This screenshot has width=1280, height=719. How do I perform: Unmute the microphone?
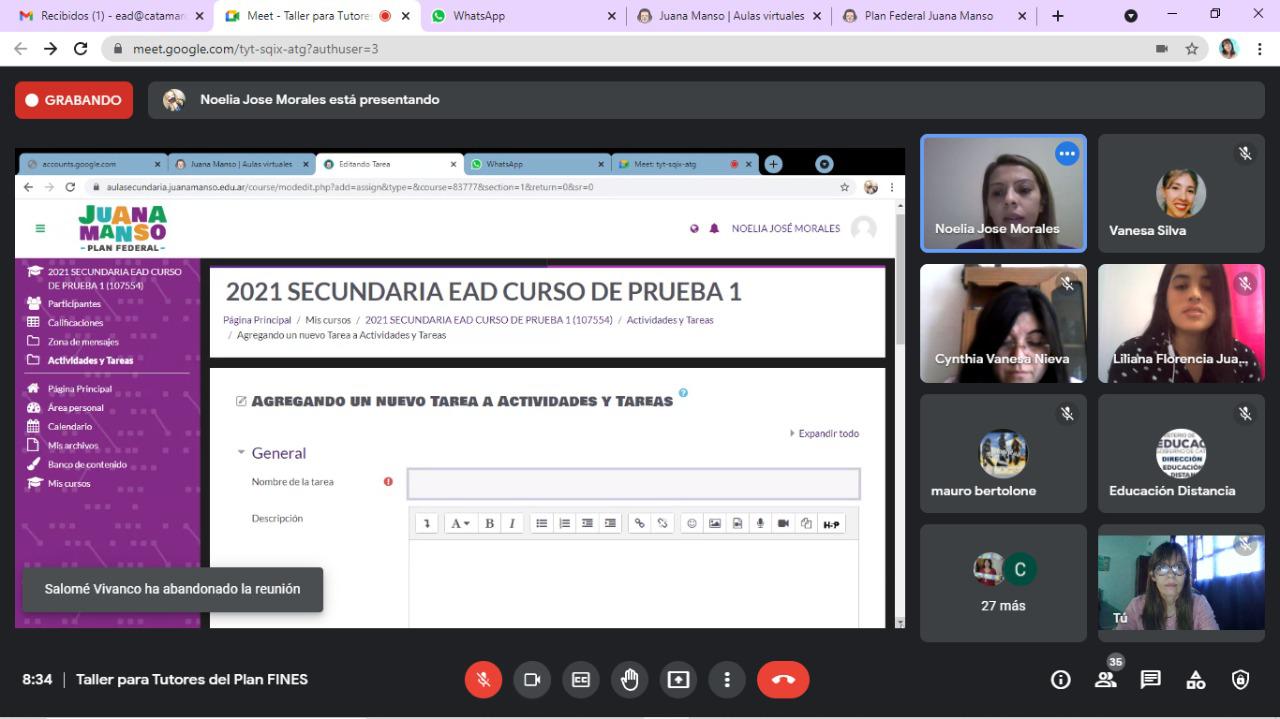pos(483,680)
